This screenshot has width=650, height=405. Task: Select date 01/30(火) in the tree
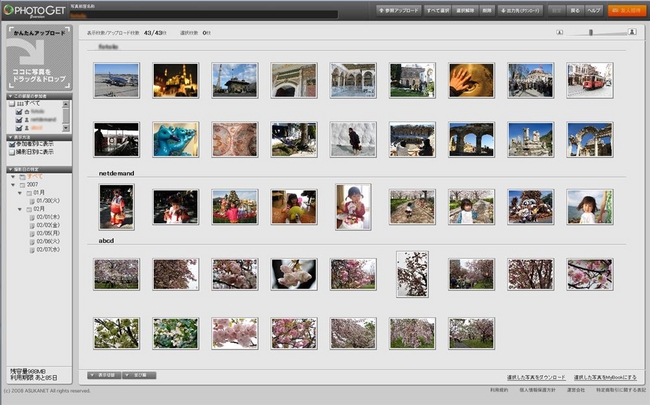48,201
